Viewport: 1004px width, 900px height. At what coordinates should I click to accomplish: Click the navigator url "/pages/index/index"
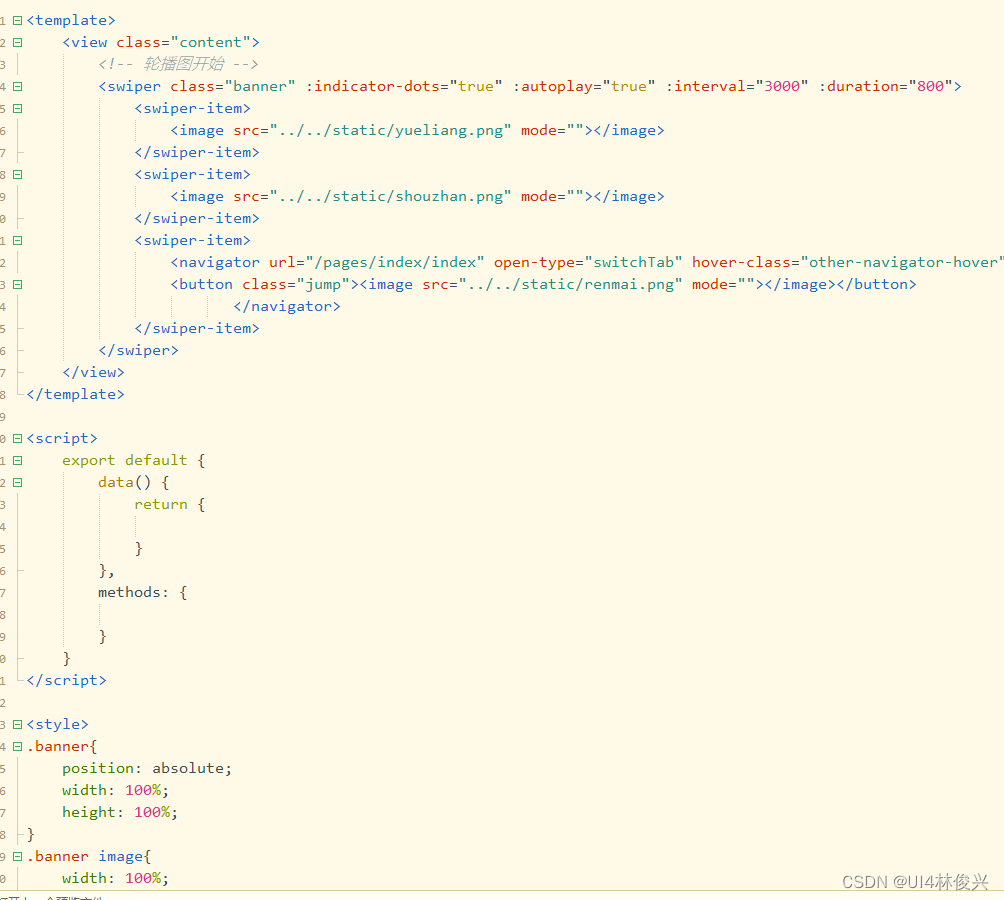tap(395, 262)
